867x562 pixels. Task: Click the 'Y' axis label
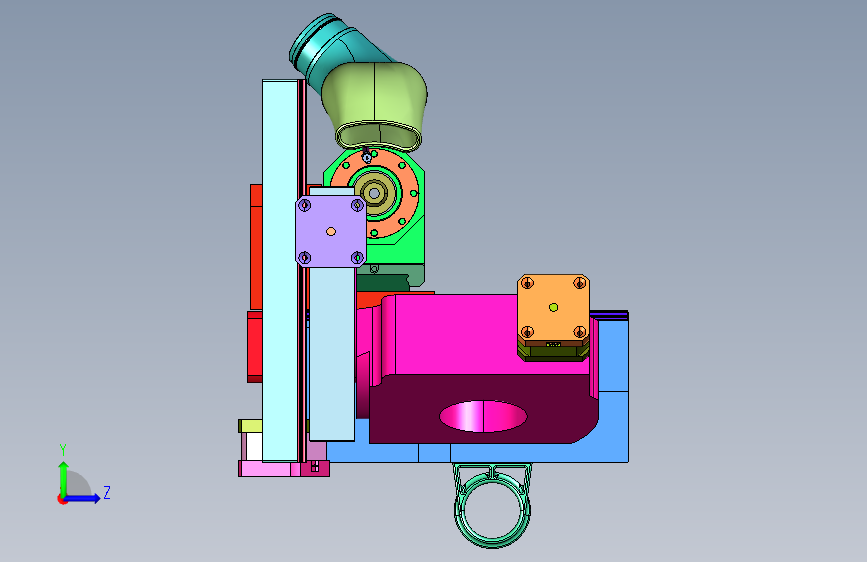[63, 450]
